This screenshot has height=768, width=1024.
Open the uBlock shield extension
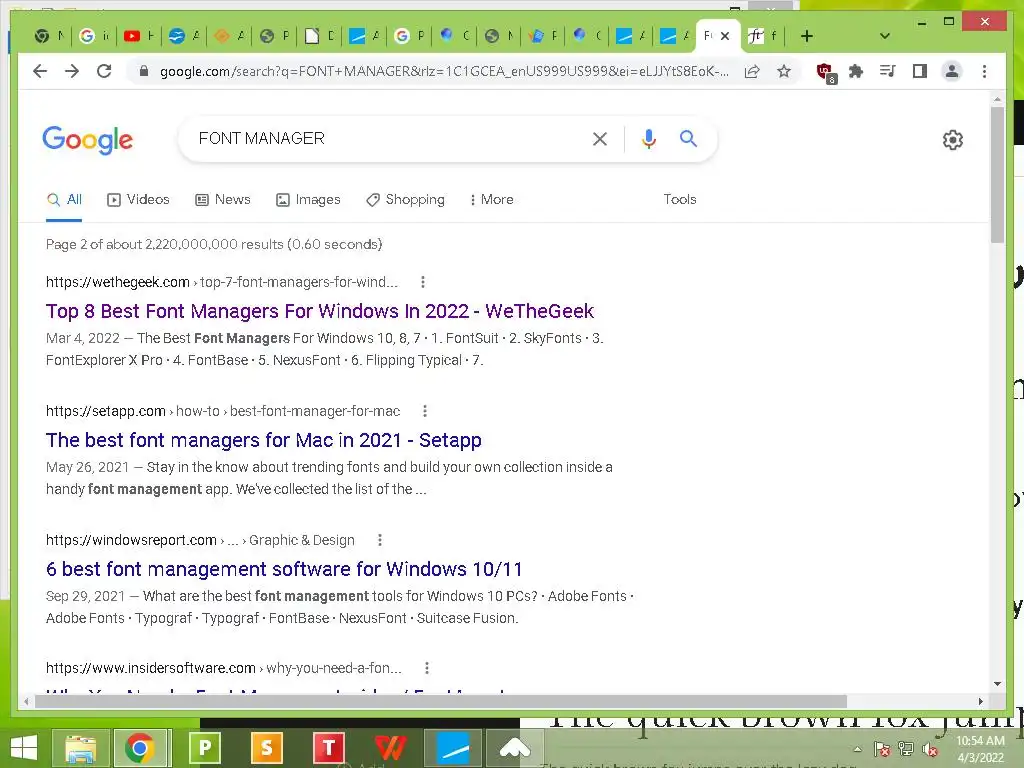coord(825,72)
